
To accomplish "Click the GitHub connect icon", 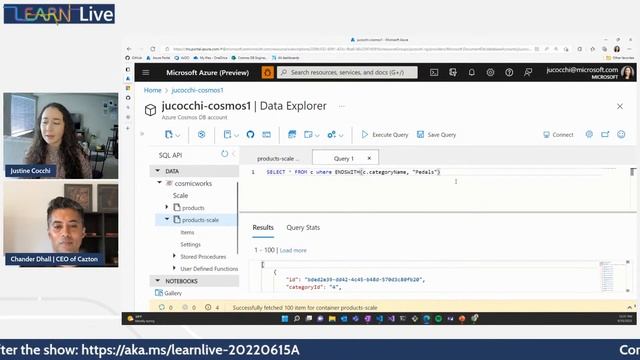I will coord(250,134).
